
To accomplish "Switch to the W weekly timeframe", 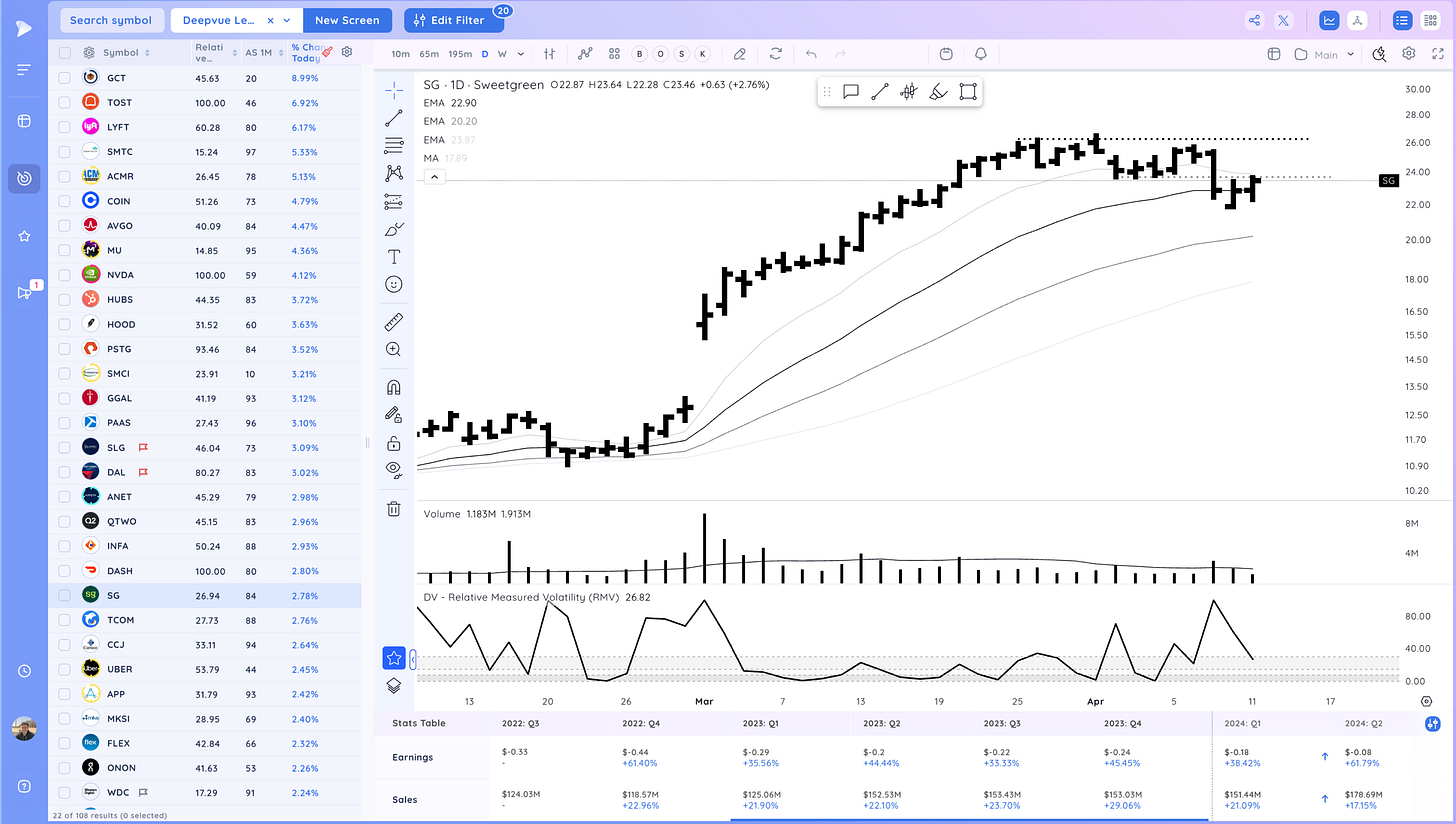I will coord(502,54).
